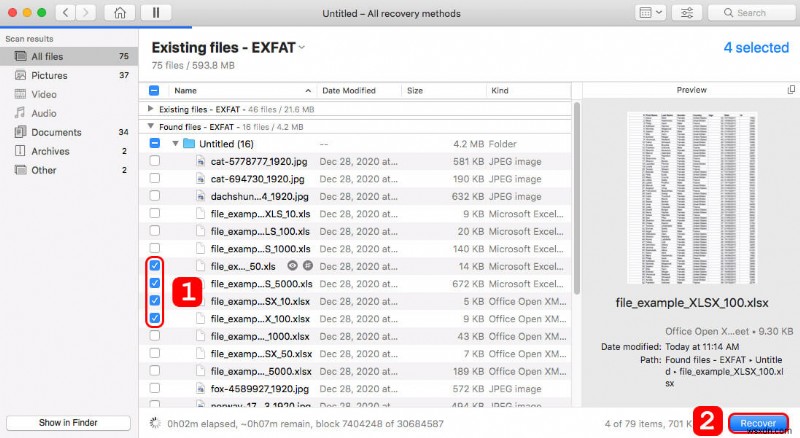The width and height of the screenshot is (800, 438).
Task: Click the 4 selected link
Action: tap(756, 47)
